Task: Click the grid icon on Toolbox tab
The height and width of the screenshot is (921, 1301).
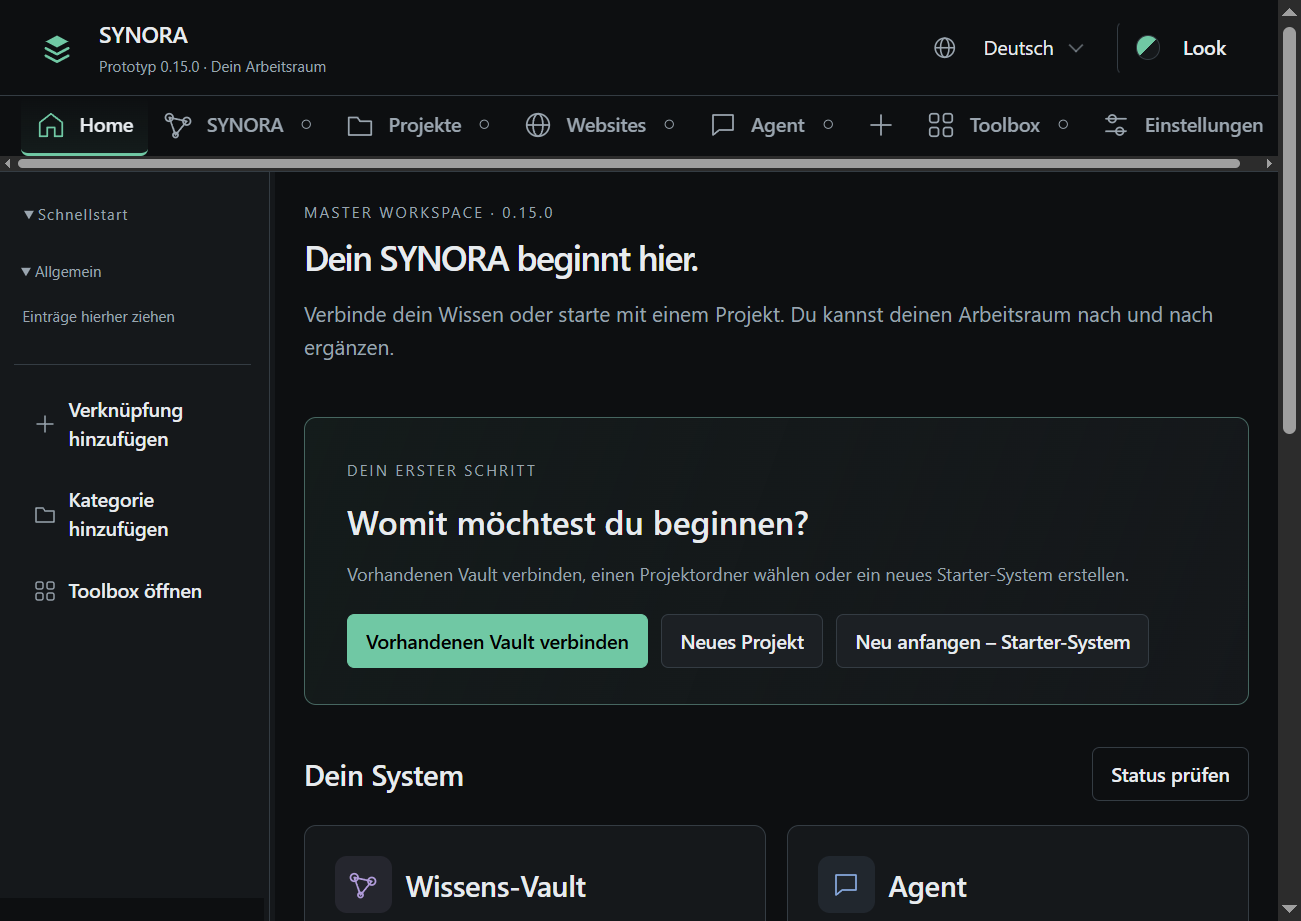Action: (941, 125)
